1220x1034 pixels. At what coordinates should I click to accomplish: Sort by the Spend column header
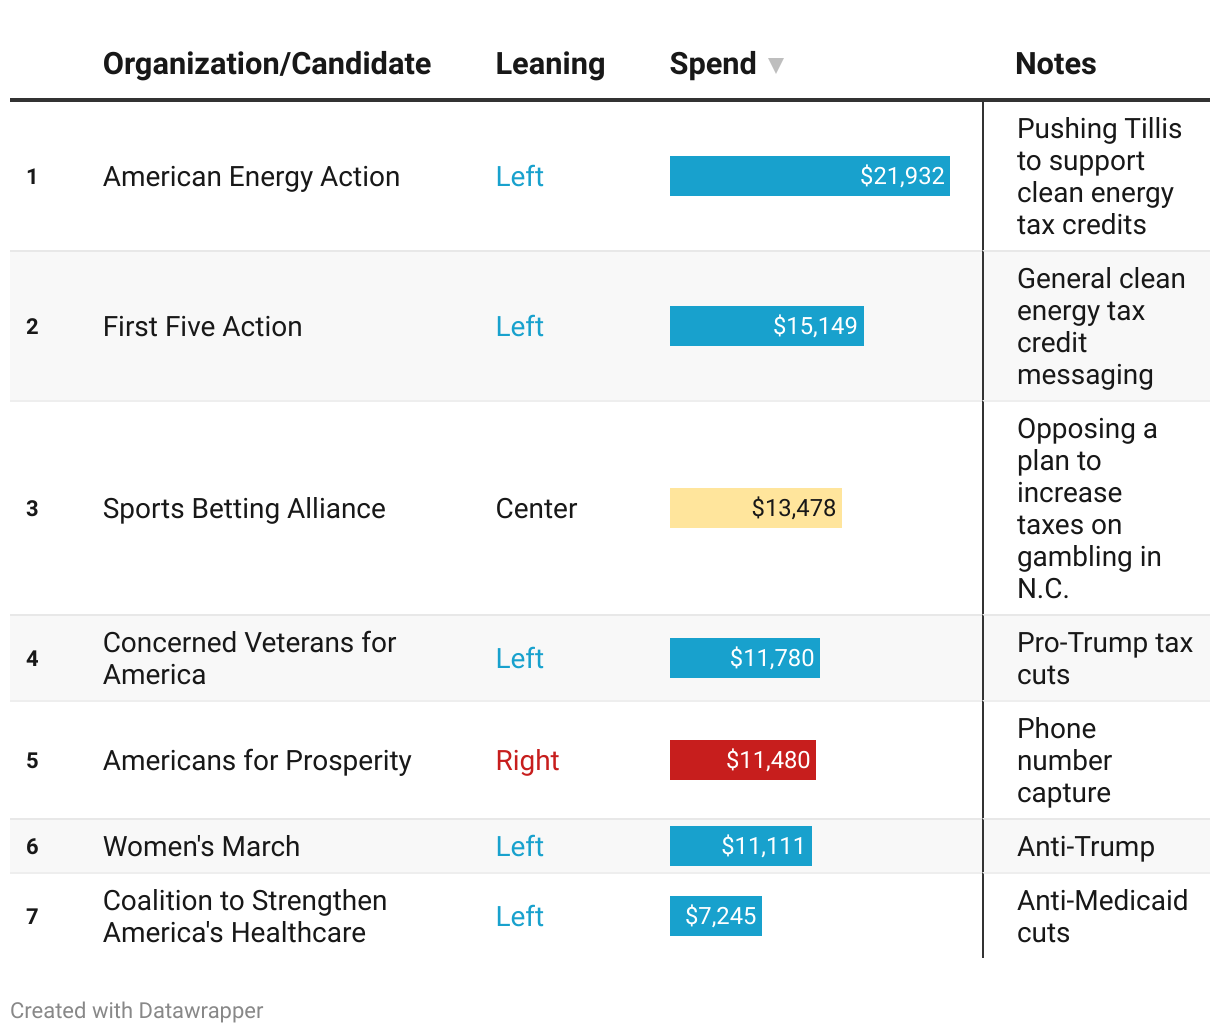[713, 64]
